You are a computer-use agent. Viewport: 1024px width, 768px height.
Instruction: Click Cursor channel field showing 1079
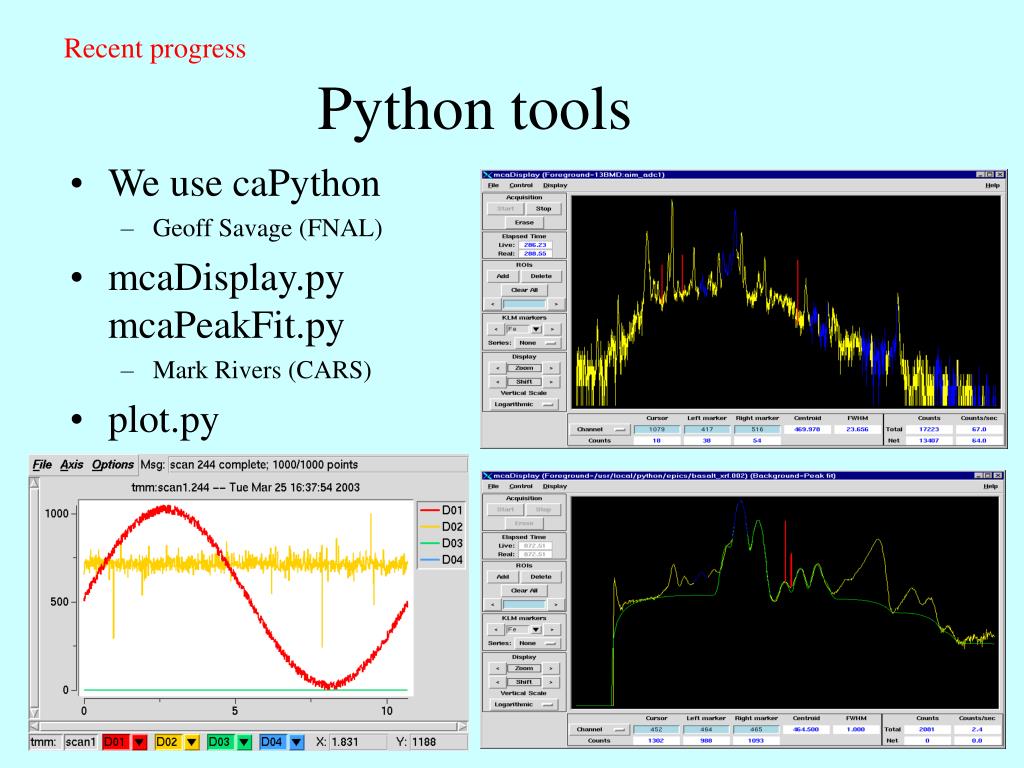[656, 430]
